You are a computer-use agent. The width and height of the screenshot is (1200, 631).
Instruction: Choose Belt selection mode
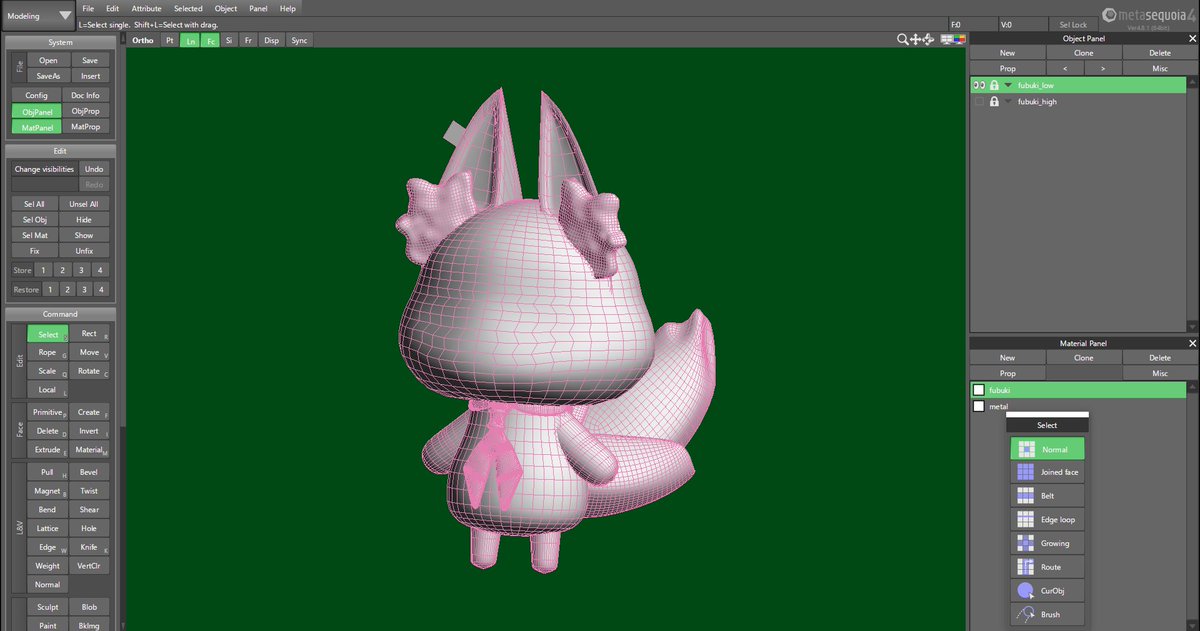point(1047,496)
